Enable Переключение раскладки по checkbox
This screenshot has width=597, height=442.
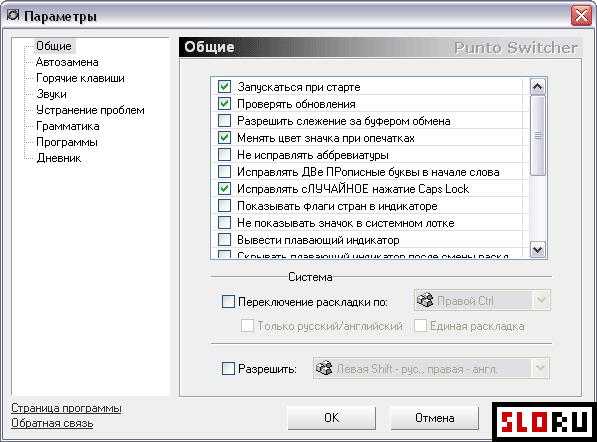[228, 302]
